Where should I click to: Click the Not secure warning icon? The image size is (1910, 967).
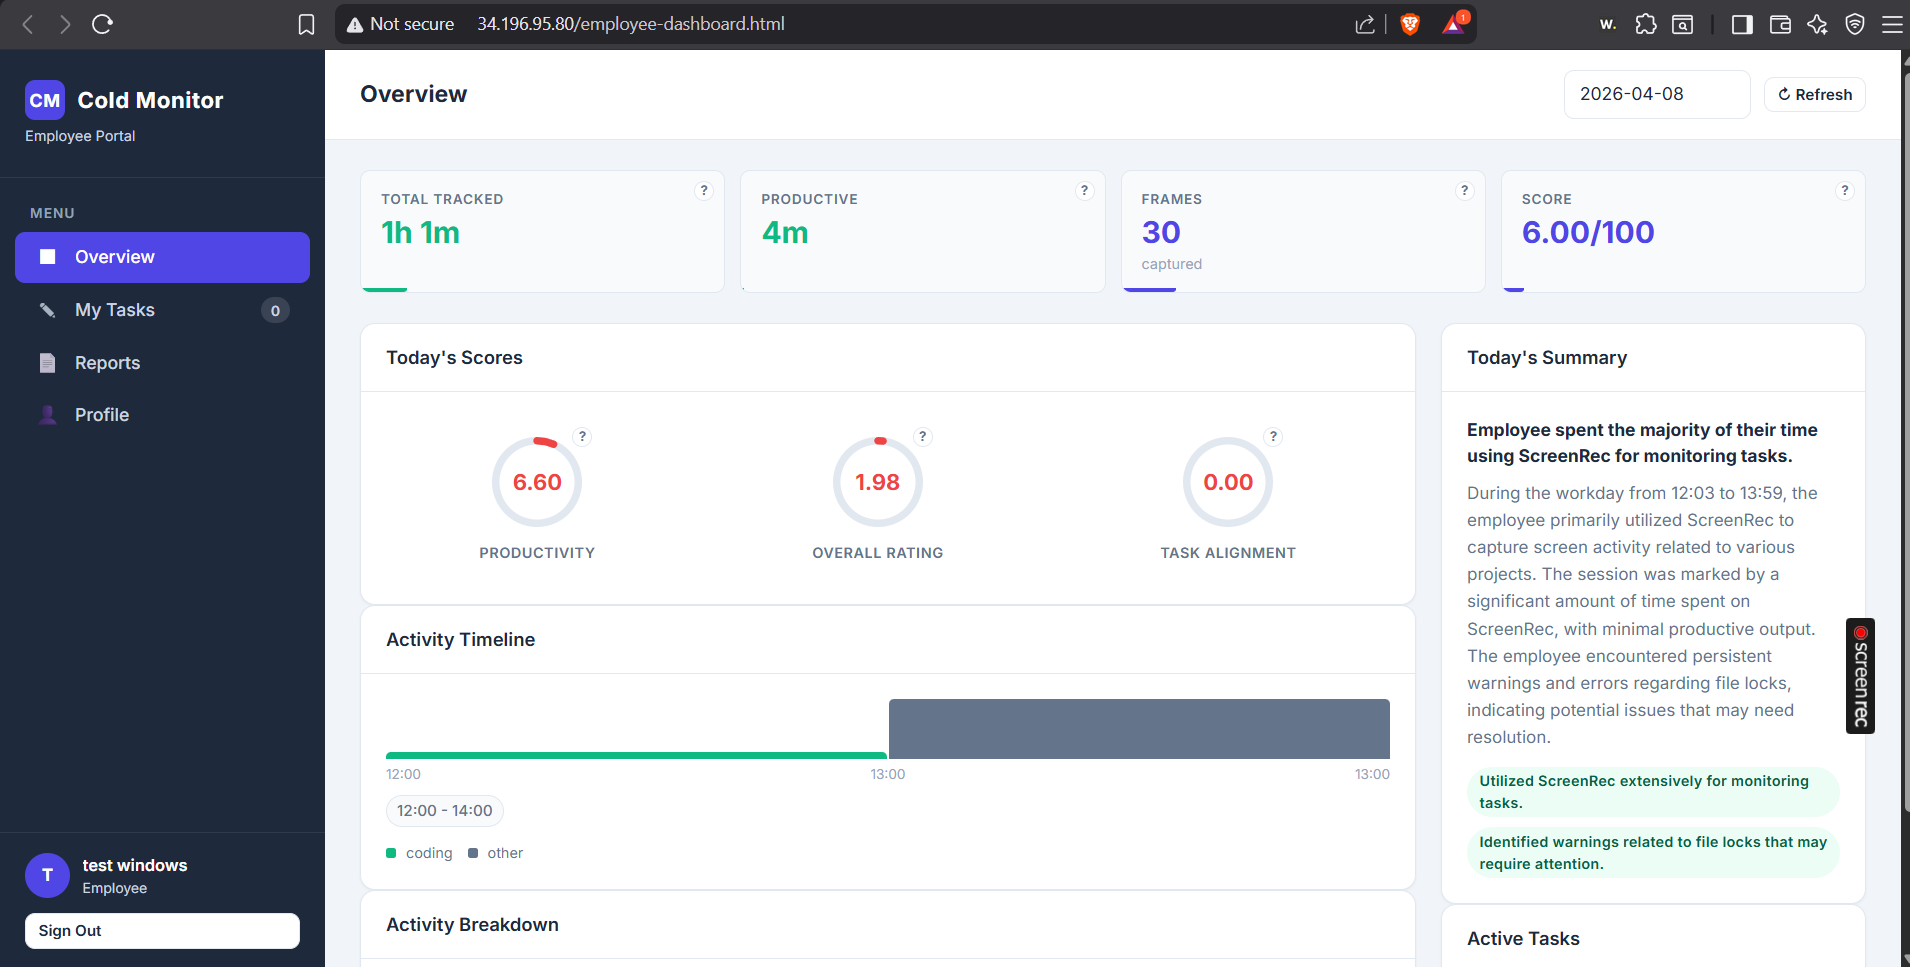click(354, 24)
